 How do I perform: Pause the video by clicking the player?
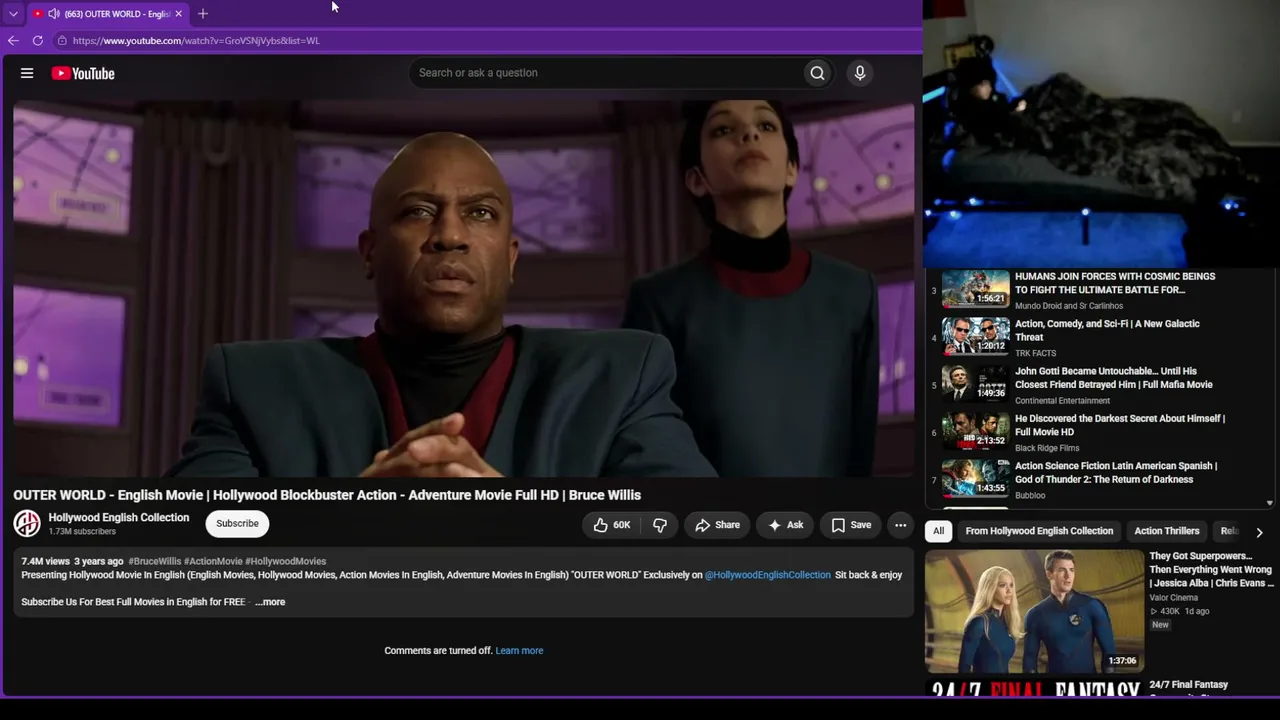[x=464, y=288]
